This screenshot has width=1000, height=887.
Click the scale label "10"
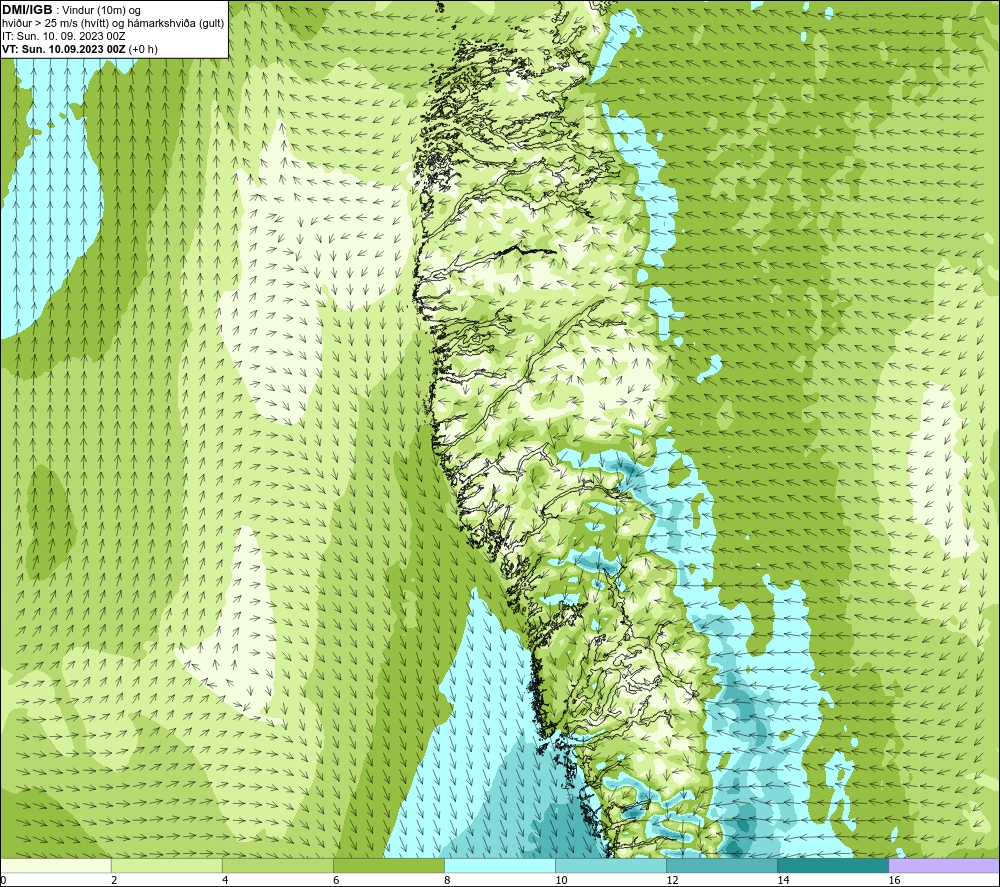[x=561, y=881]
